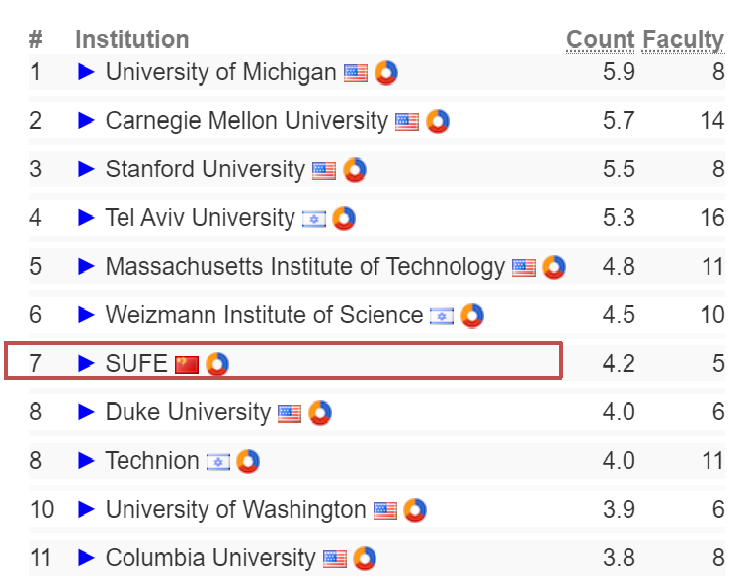Click University of Washington's chart icon
751x582 pixels.
(415, 510)
